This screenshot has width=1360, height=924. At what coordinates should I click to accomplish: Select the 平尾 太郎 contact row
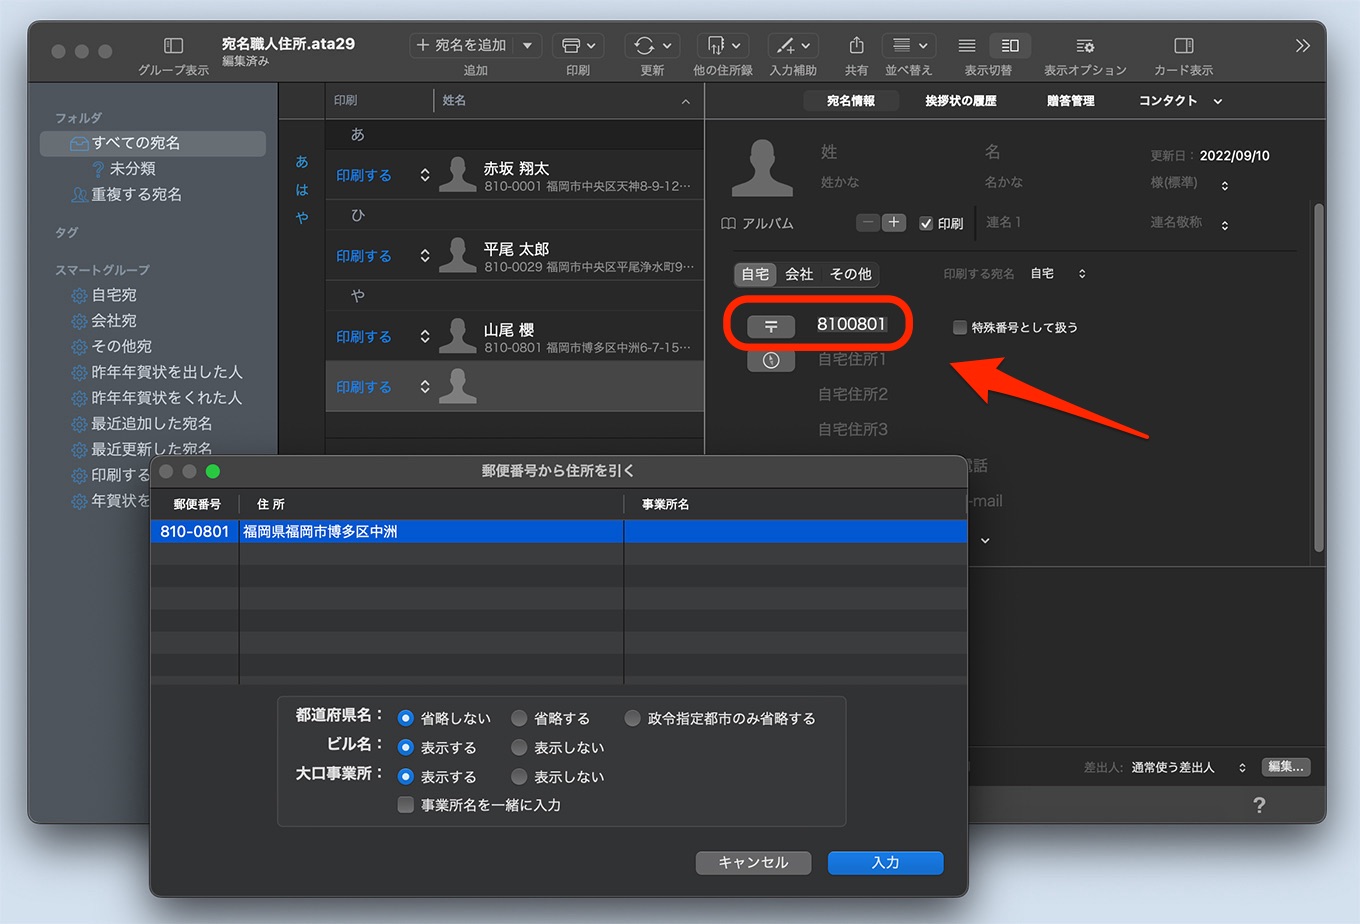(x=515, y=256)
